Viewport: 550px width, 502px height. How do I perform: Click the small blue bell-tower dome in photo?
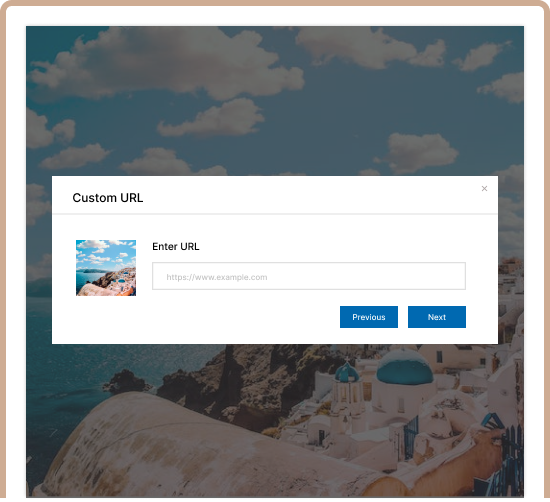tap(347, 373)
